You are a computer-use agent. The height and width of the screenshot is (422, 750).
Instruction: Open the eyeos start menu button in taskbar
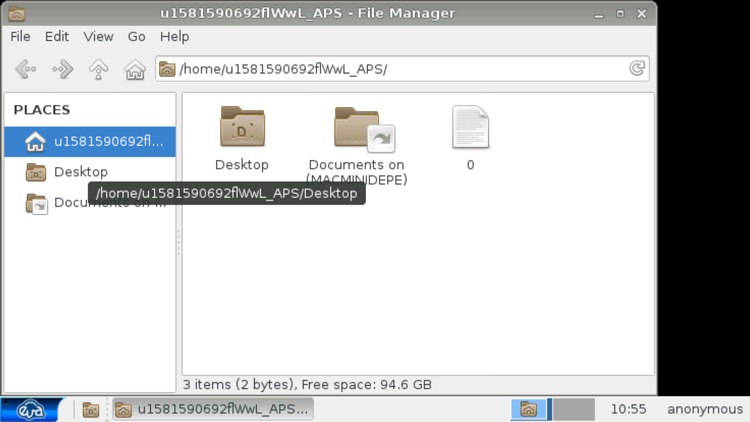pyautogui.click(x=31, y=410)
